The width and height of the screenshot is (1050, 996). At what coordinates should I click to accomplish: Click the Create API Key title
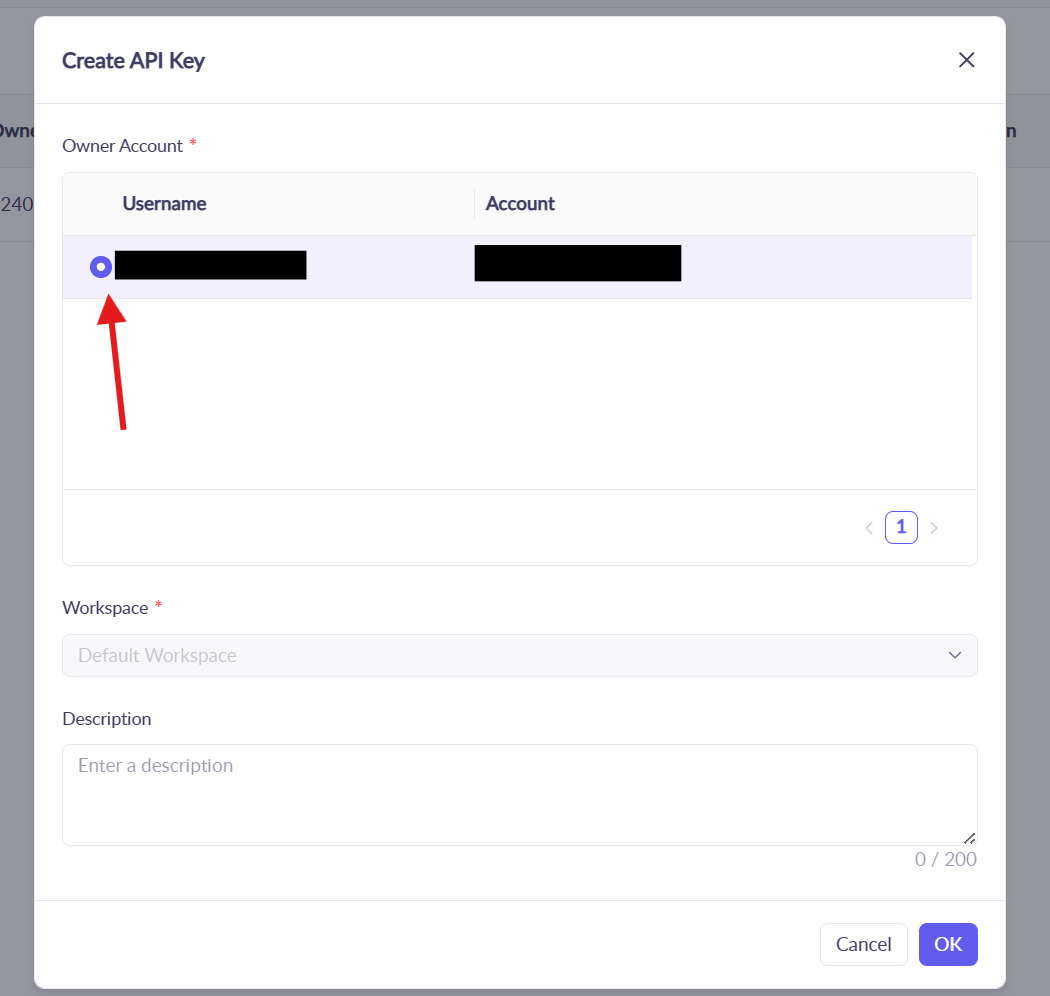click(x=133, y=61)
